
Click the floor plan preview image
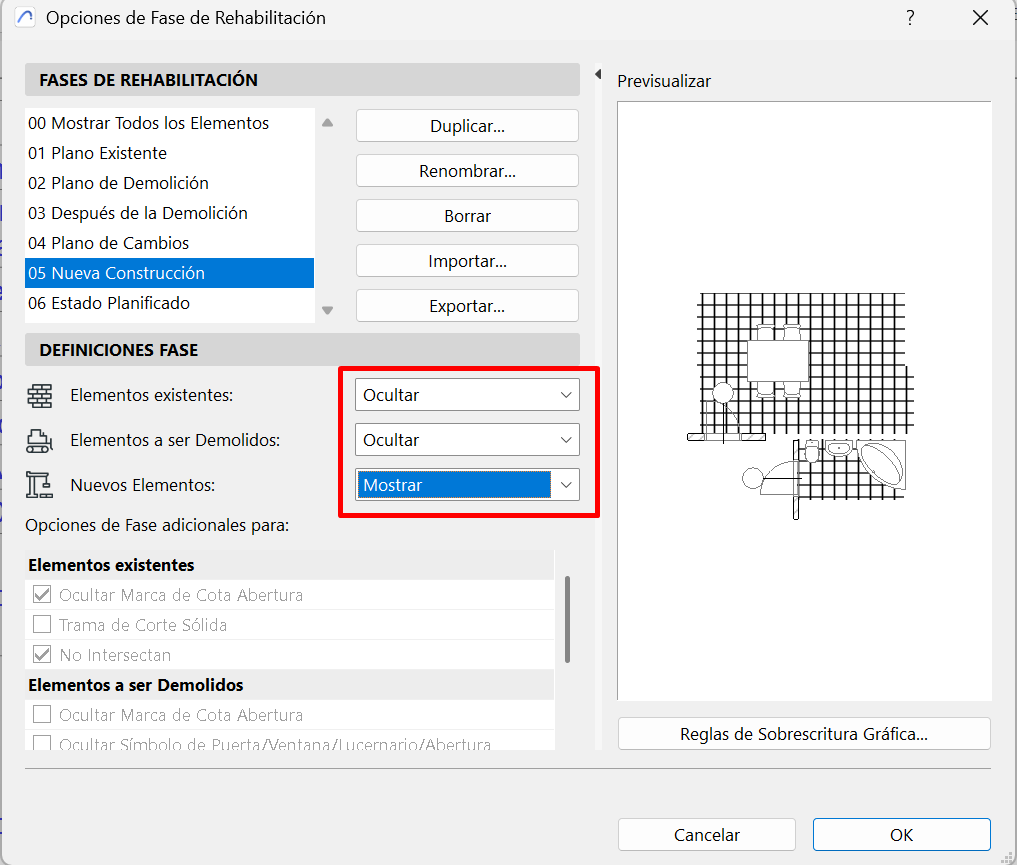[x=800, y=405]
